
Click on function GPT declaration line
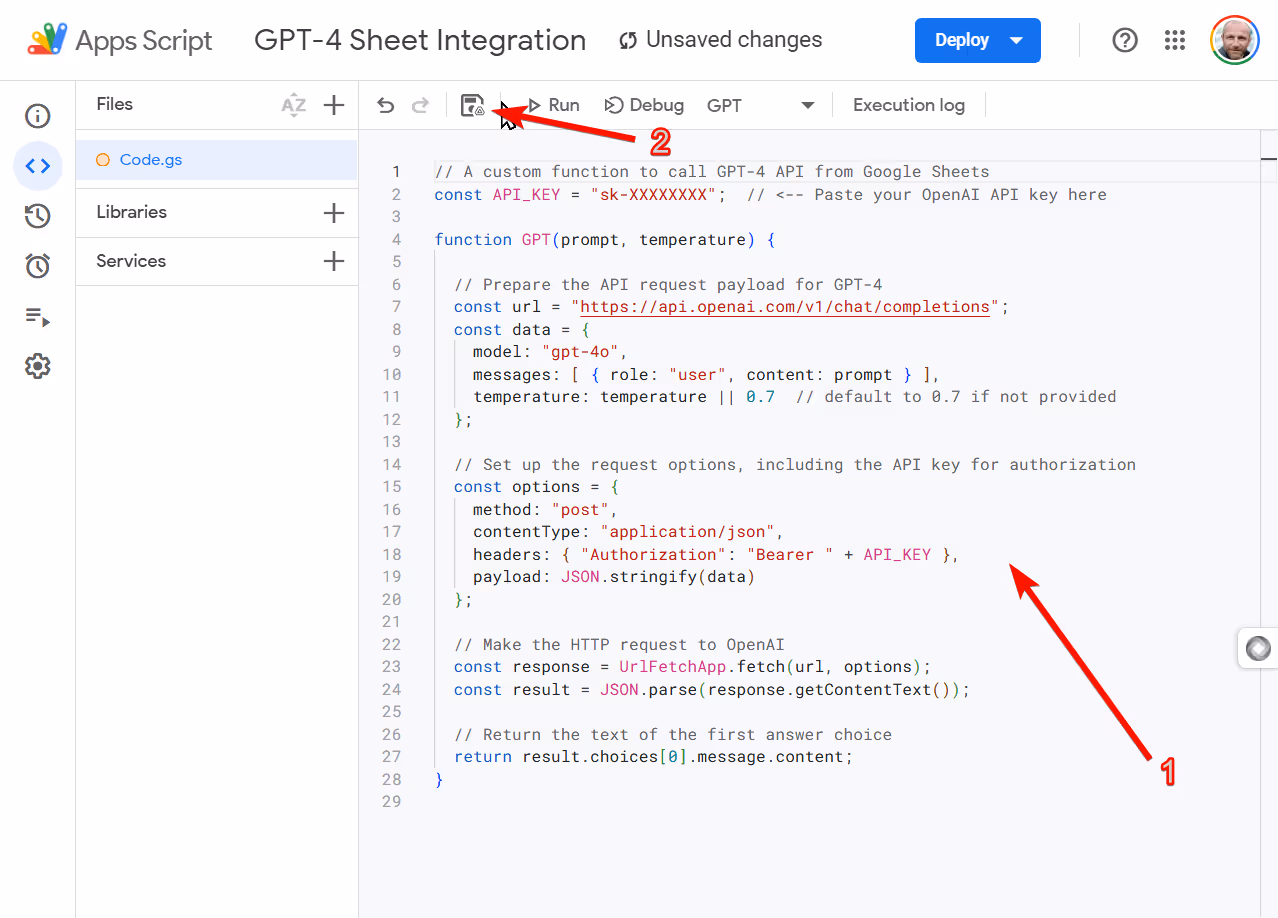[x=605, y=240]
